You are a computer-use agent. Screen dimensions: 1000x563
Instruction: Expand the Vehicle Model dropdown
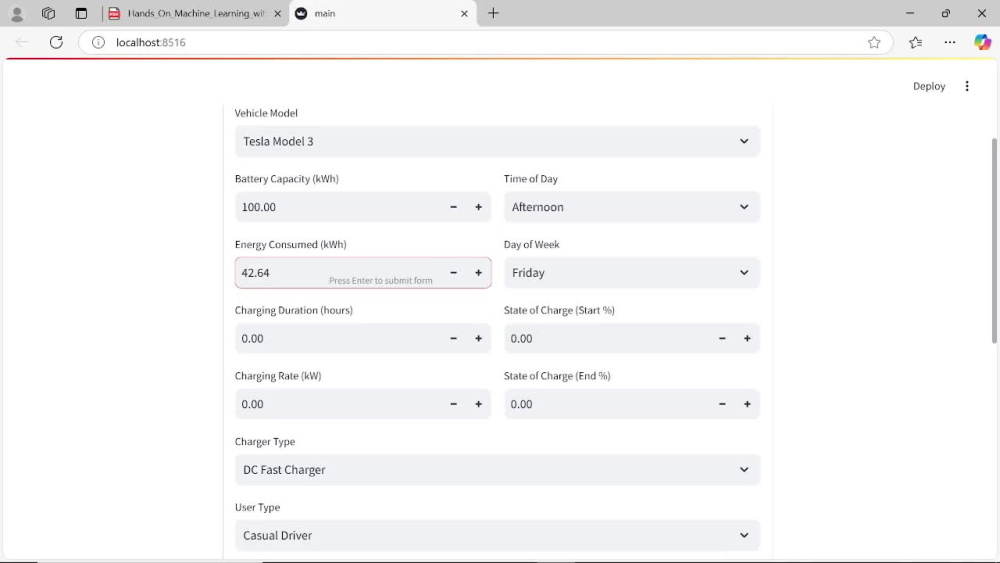click(x=497, y=142)
